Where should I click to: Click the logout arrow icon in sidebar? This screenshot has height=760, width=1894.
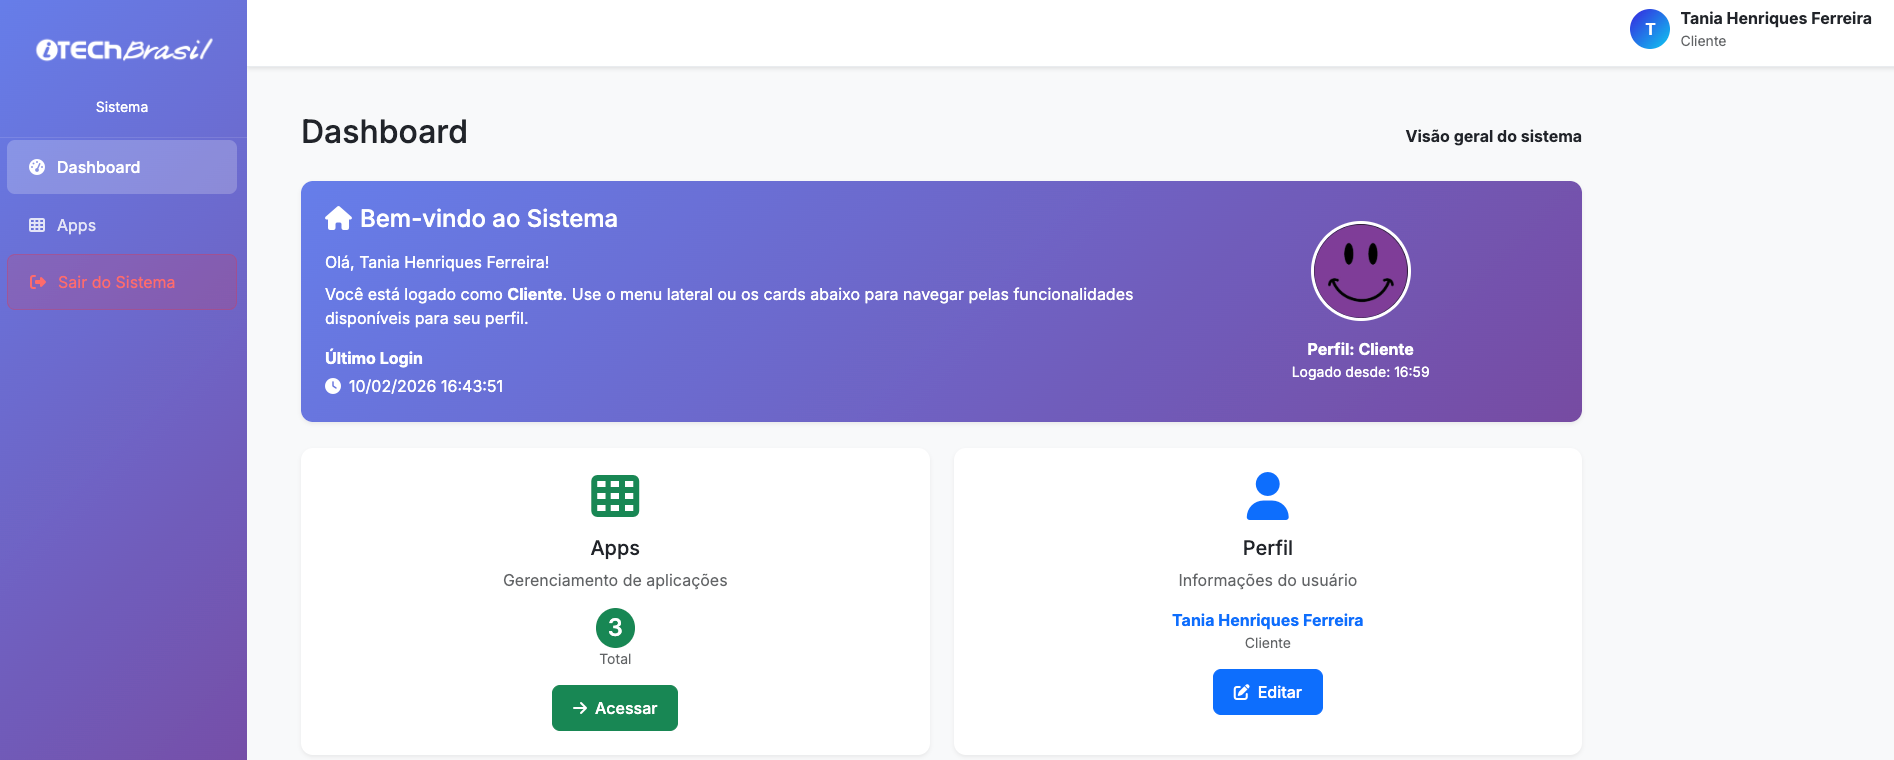click(x=38, y=282)
